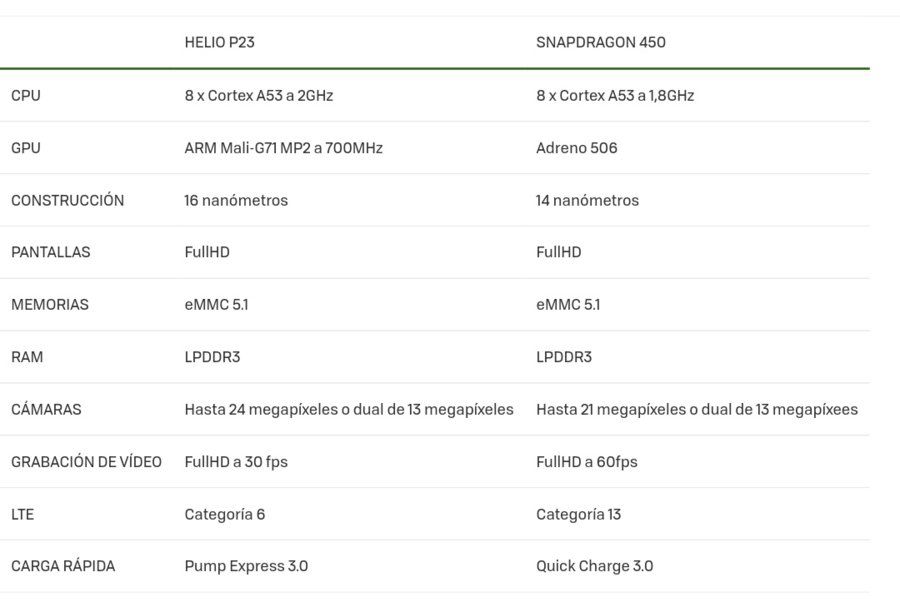The height and width of the screenshot is (607, 900).
Task: Select the CONSTRUCCIÓN row label
Action: [68, 200]
